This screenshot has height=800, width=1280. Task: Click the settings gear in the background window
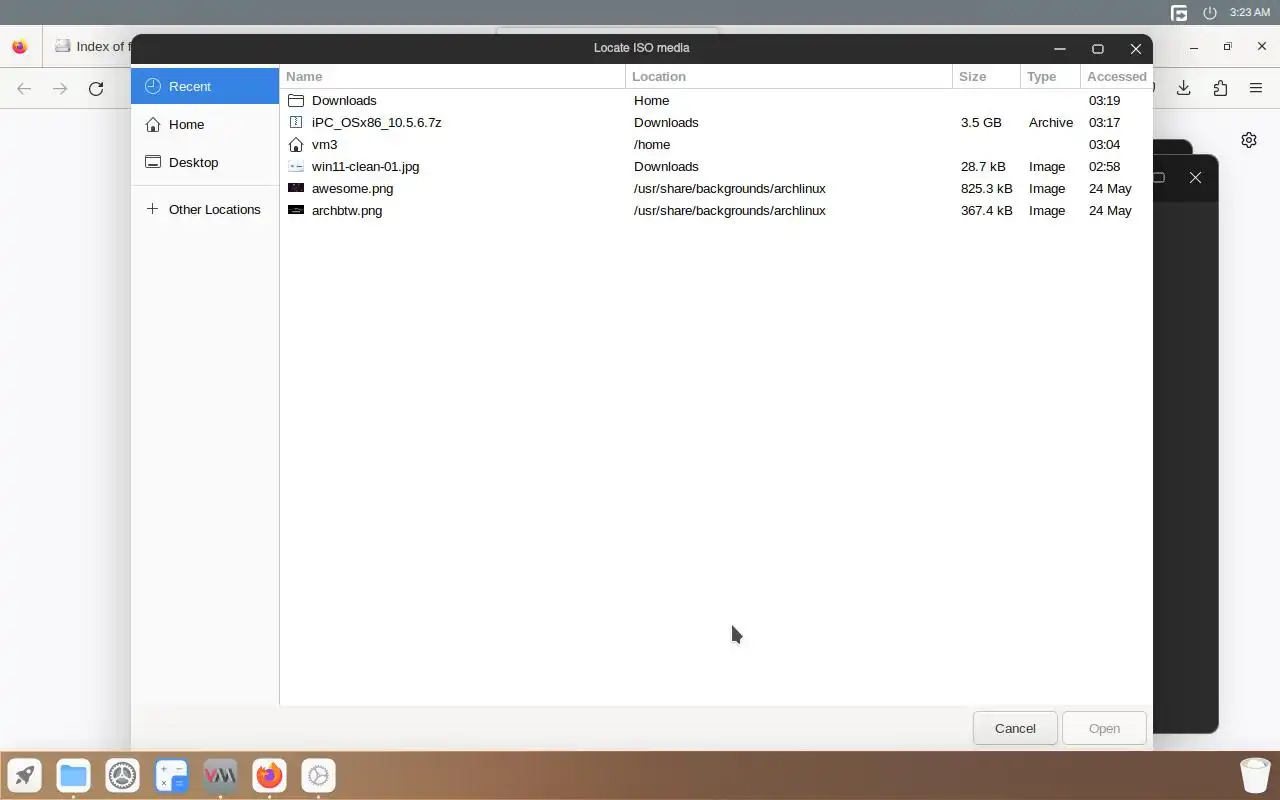[1249, 140]
